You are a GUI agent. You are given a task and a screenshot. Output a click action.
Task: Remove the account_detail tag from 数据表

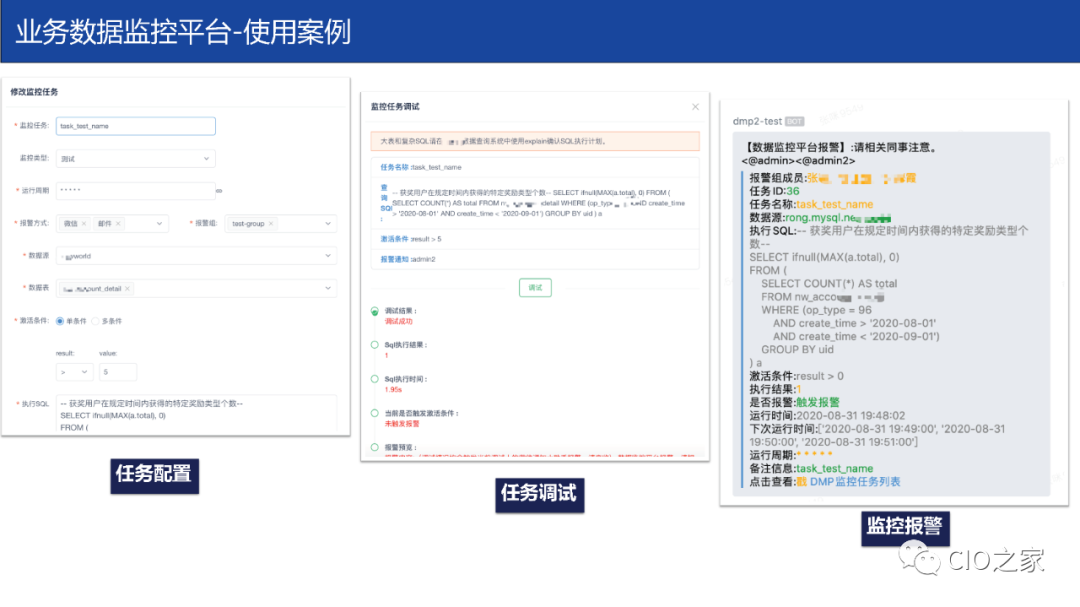click(127, 288)
